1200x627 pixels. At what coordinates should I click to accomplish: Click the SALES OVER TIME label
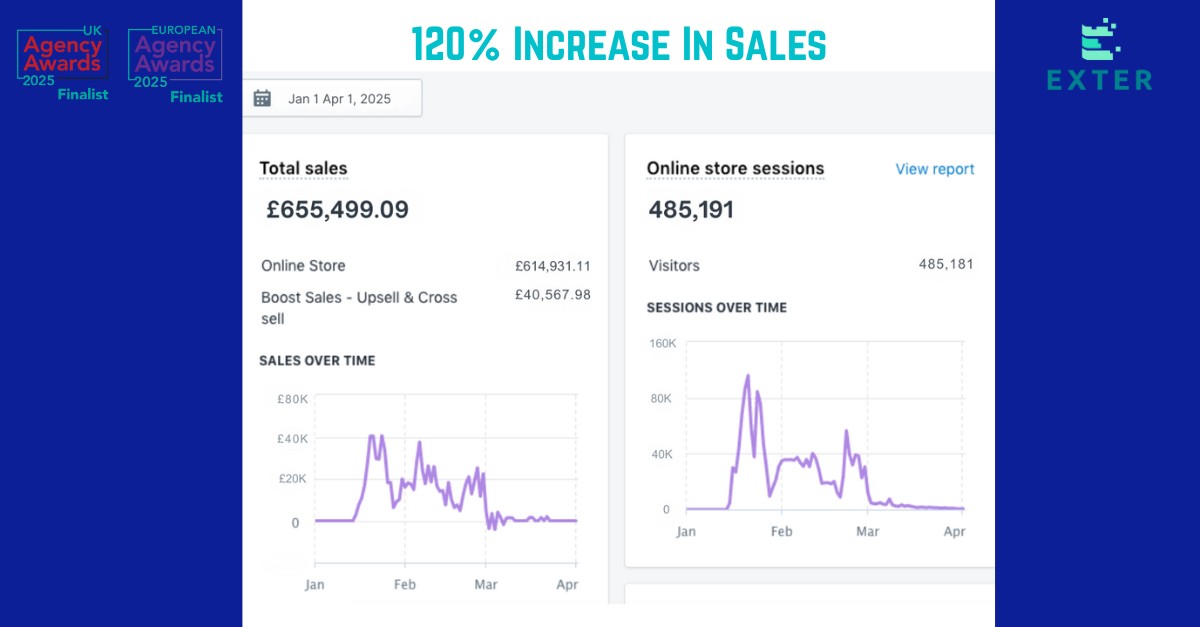(x=317, y=360)
